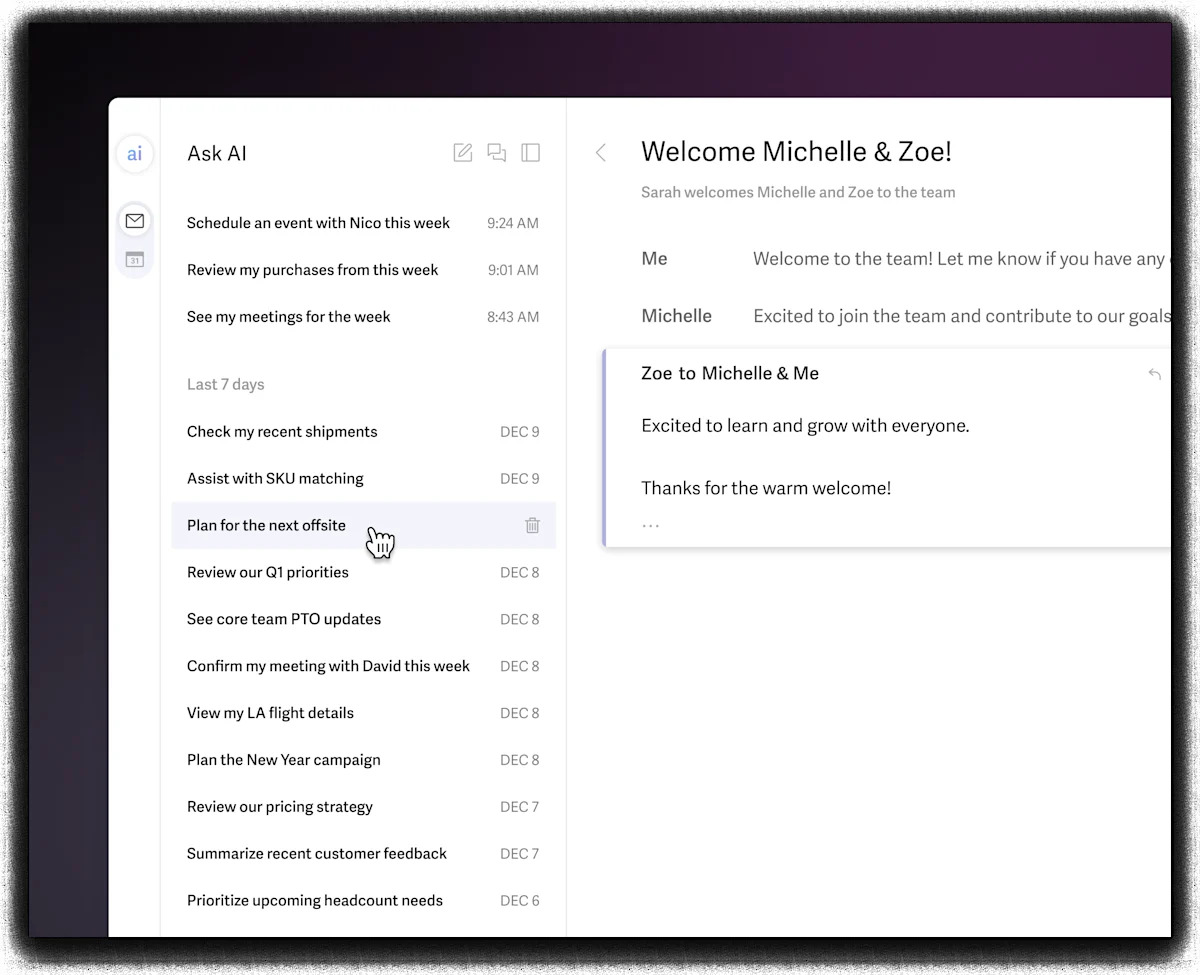Delete the 'Plan for the next offsite' chat
Image resolution: width=1200 pixels, height=975 pixels.
532,525
